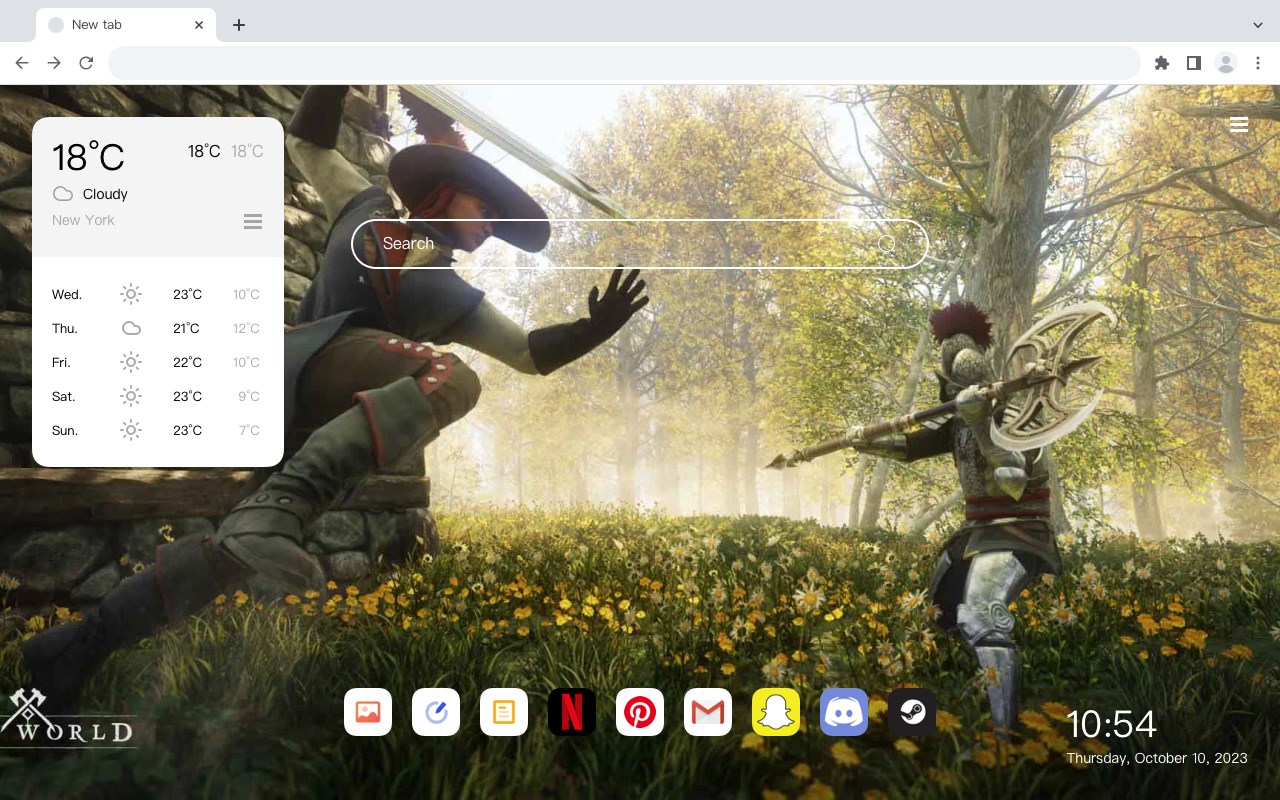The height and width of the screenshot is (800, 1280).
Task: Click the Wednesday sunny forecast icon
Action: 131,294
